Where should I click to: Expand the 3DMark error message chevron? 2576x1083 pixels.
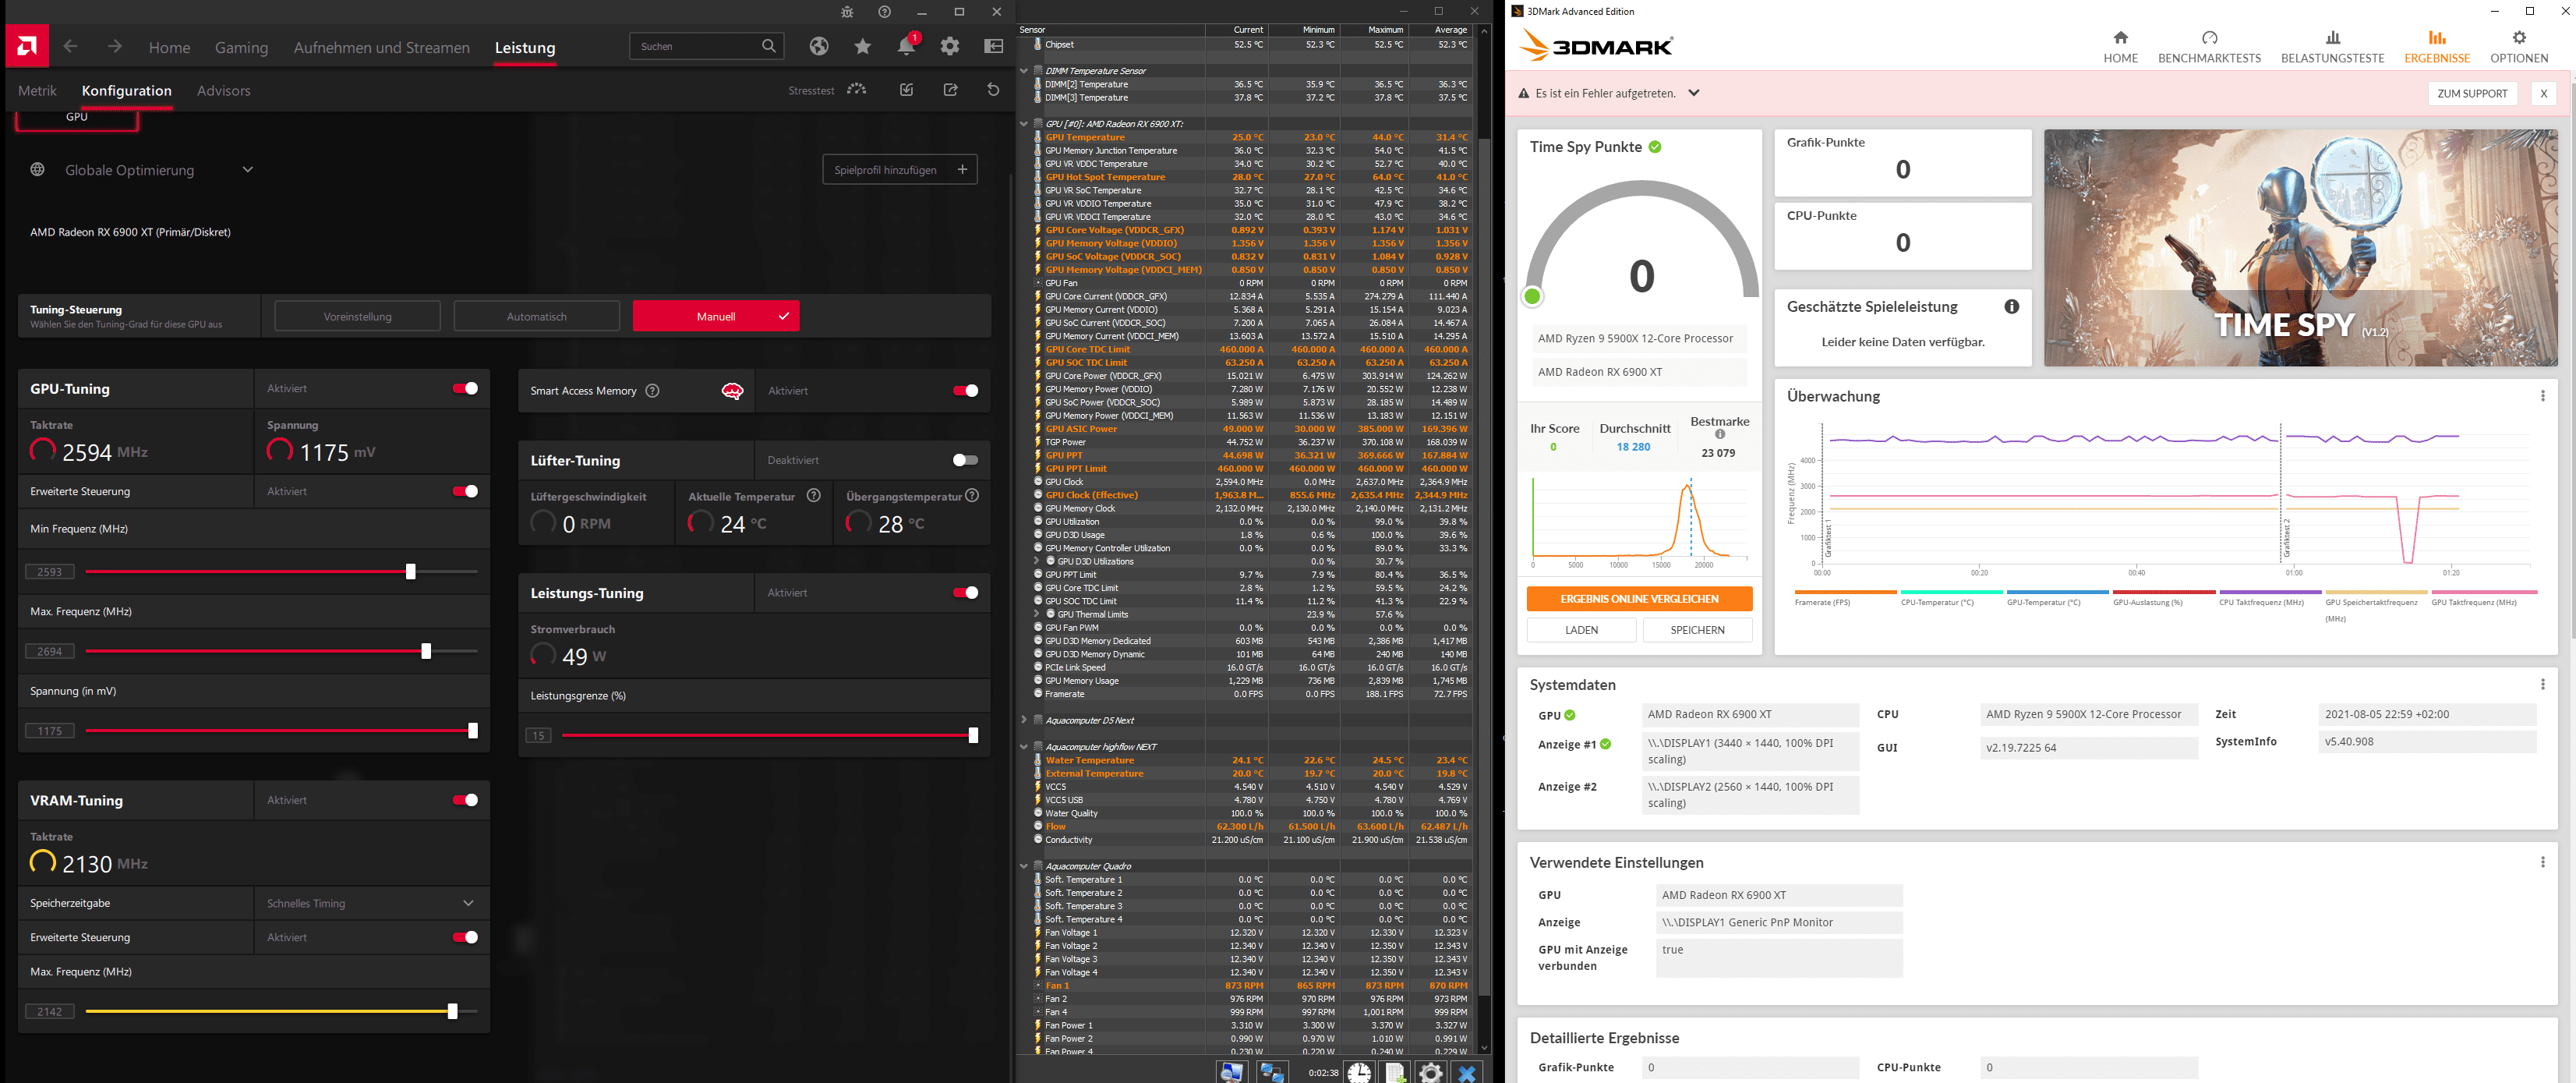[1694, 93]
